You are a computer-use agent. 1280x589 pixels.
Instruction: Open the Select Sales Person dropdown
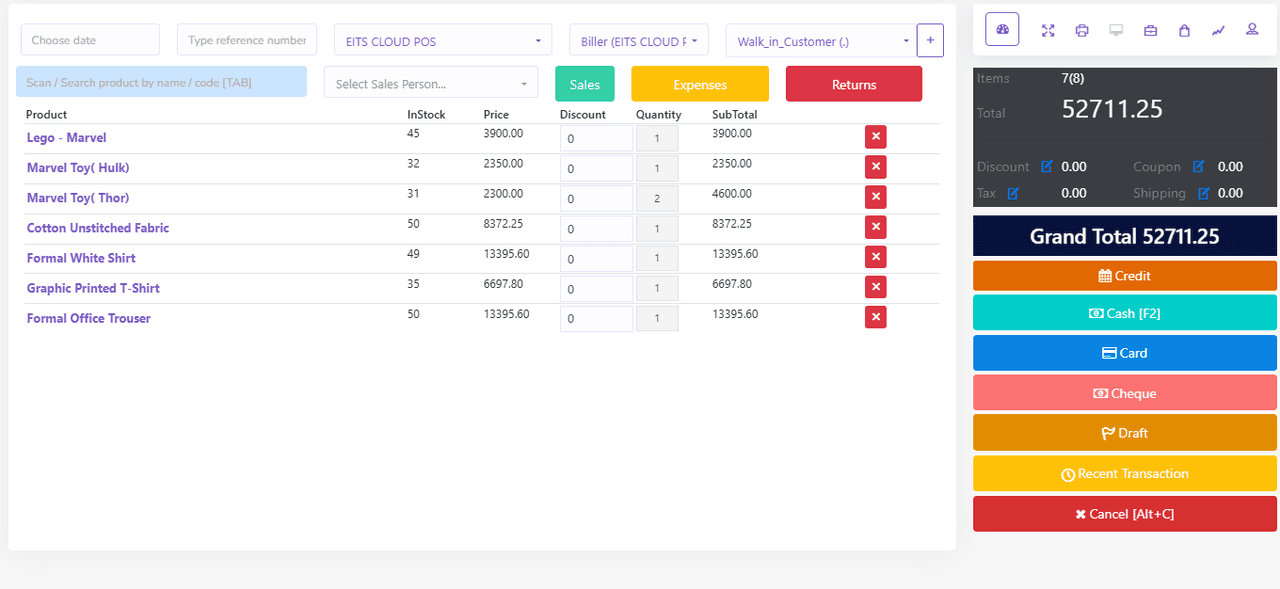click(x=431, y=83)
